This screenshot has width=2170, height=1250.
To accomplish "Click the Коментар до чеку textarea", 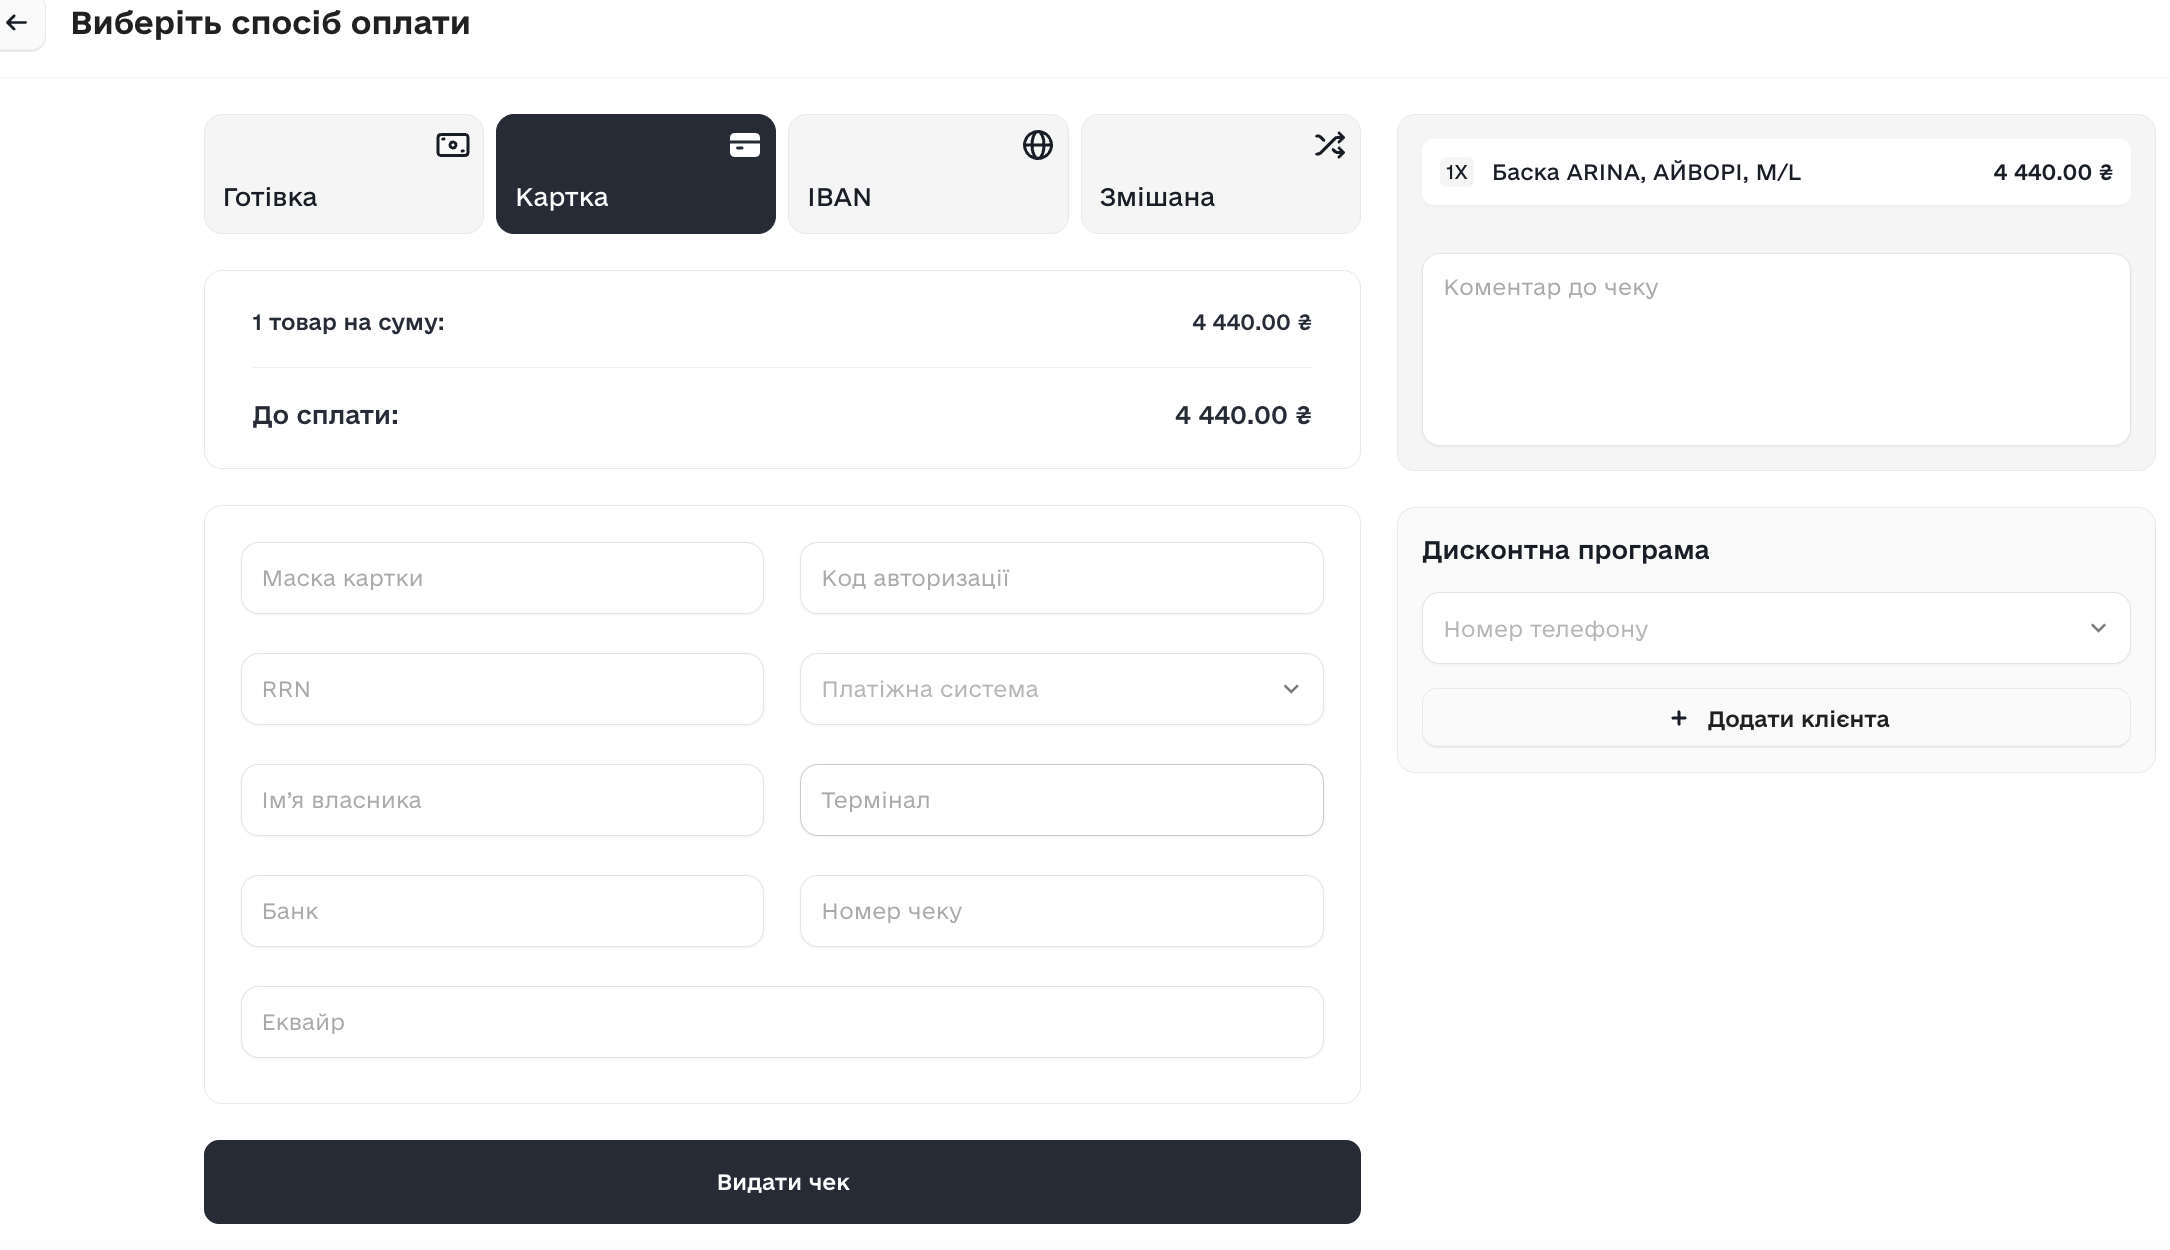I will coord(1776,348).
